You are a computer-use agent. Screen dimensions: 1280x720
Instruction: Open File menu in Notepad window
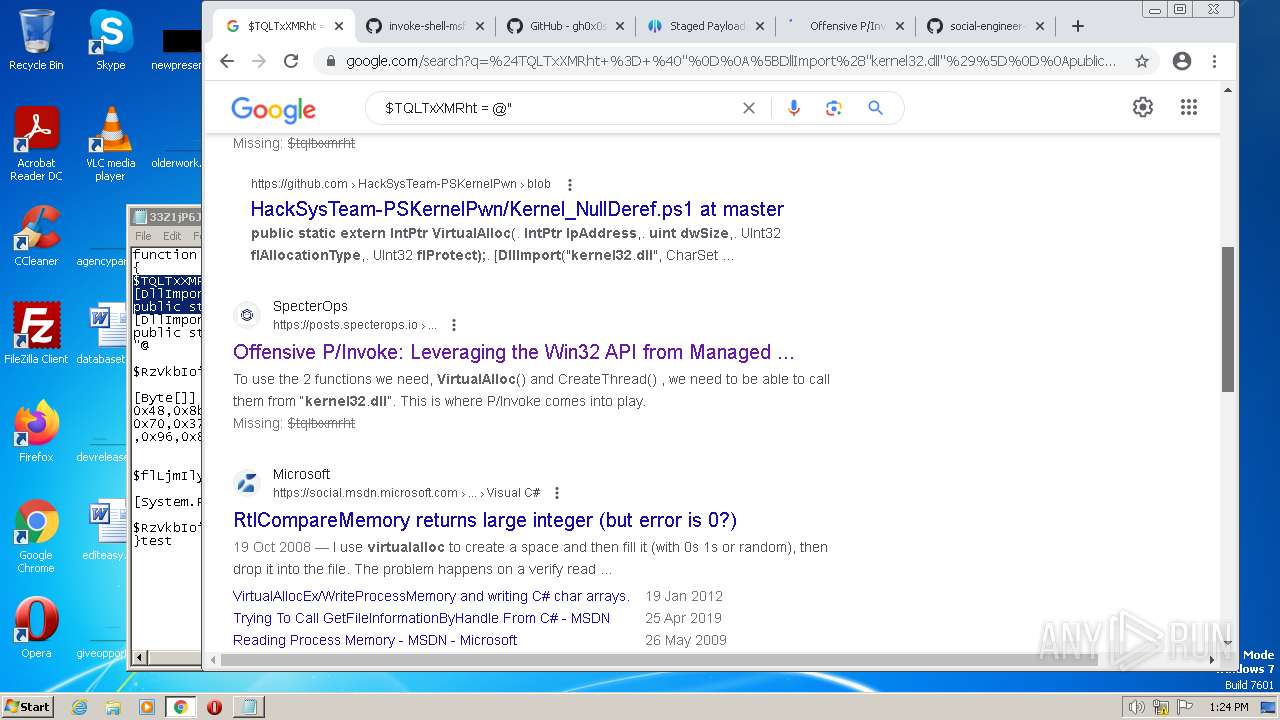tap(143, 236)
